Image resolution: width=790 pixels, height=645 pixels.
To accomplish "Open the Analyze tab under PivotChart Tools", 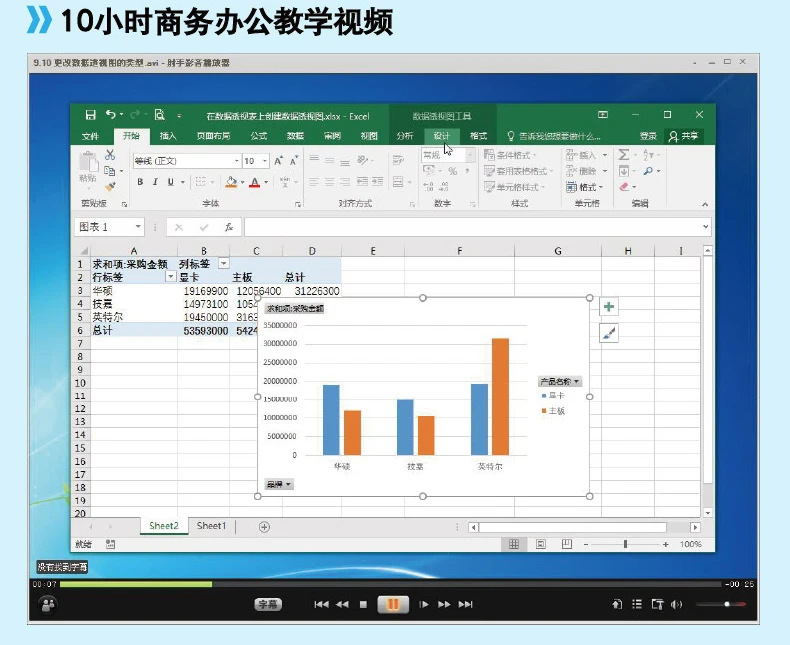I will (x=405, y=136).
